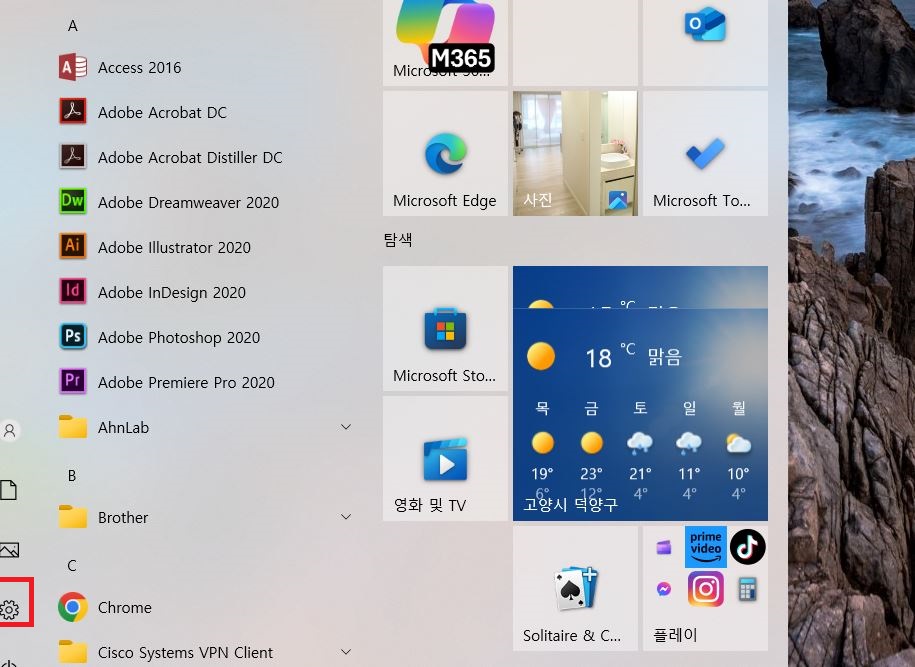Click the 탐색 tile group header

398,240
